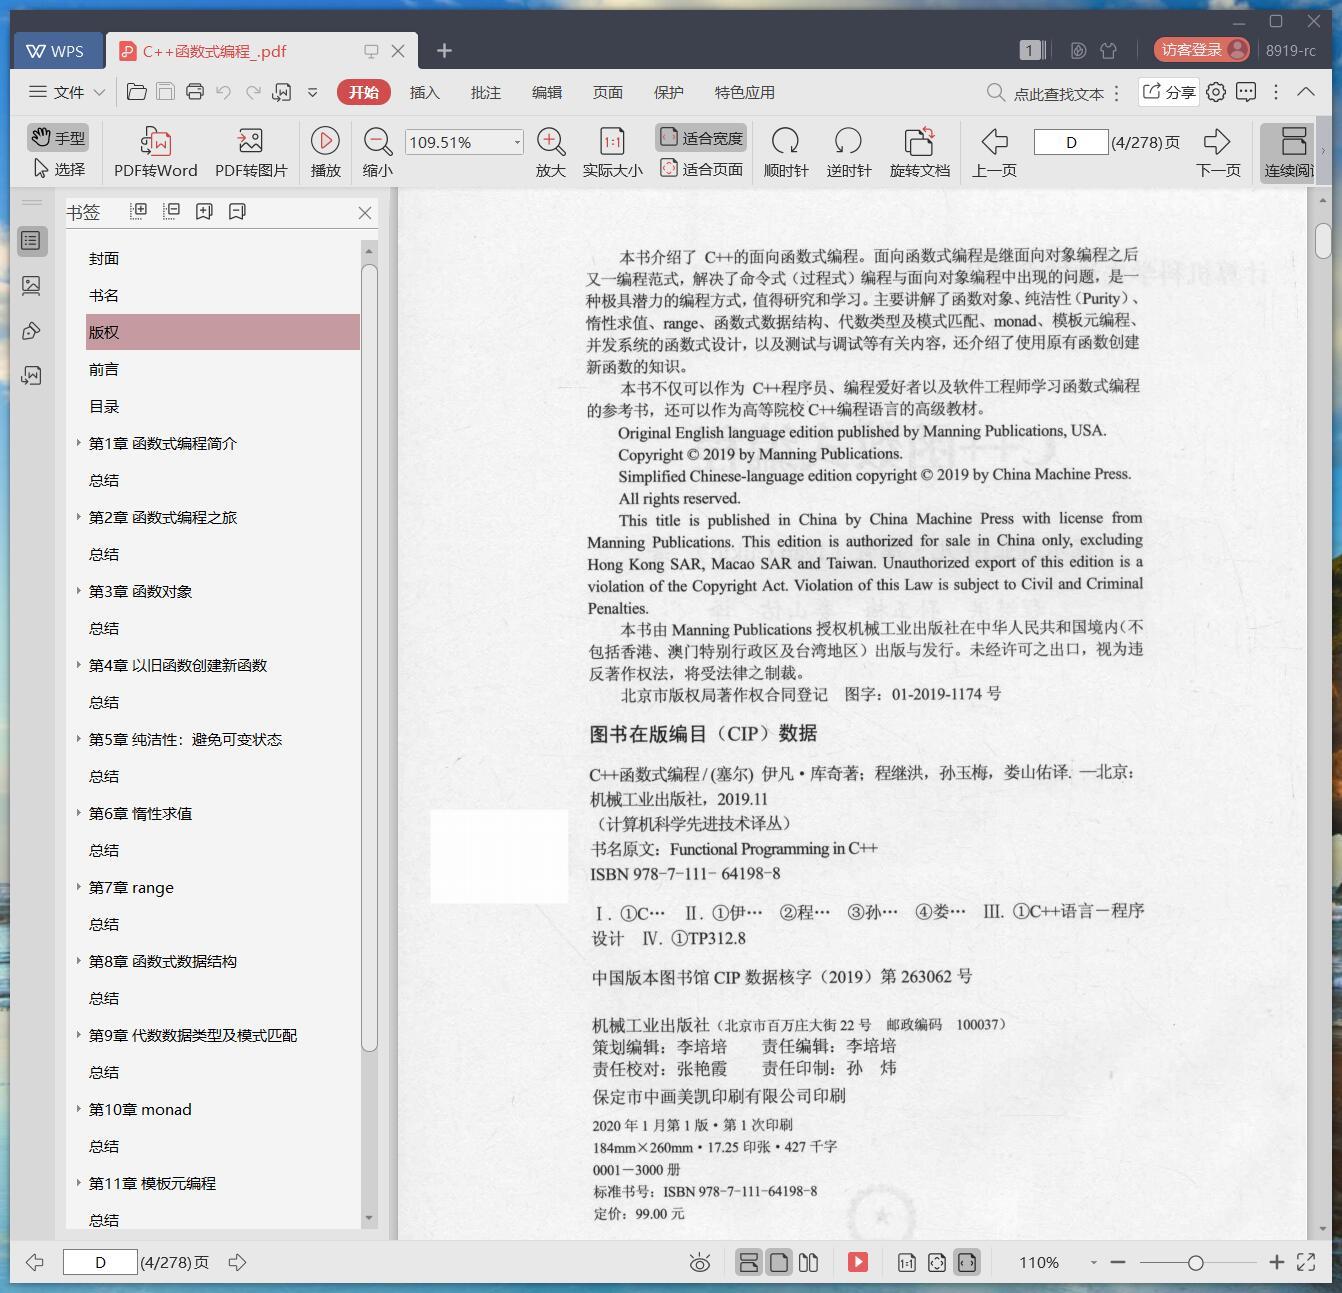This screenshot has width=1342, height=1293.
Task: Click the status bar zoom slider handle
Action: (x=1195, y=1263)
